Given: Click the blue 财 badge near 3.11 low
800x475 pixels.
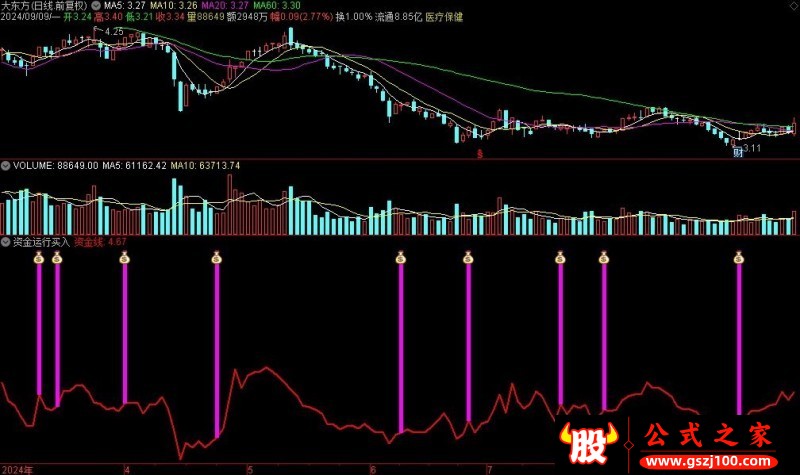Looking at the screenshot, I should click(738, 152).
